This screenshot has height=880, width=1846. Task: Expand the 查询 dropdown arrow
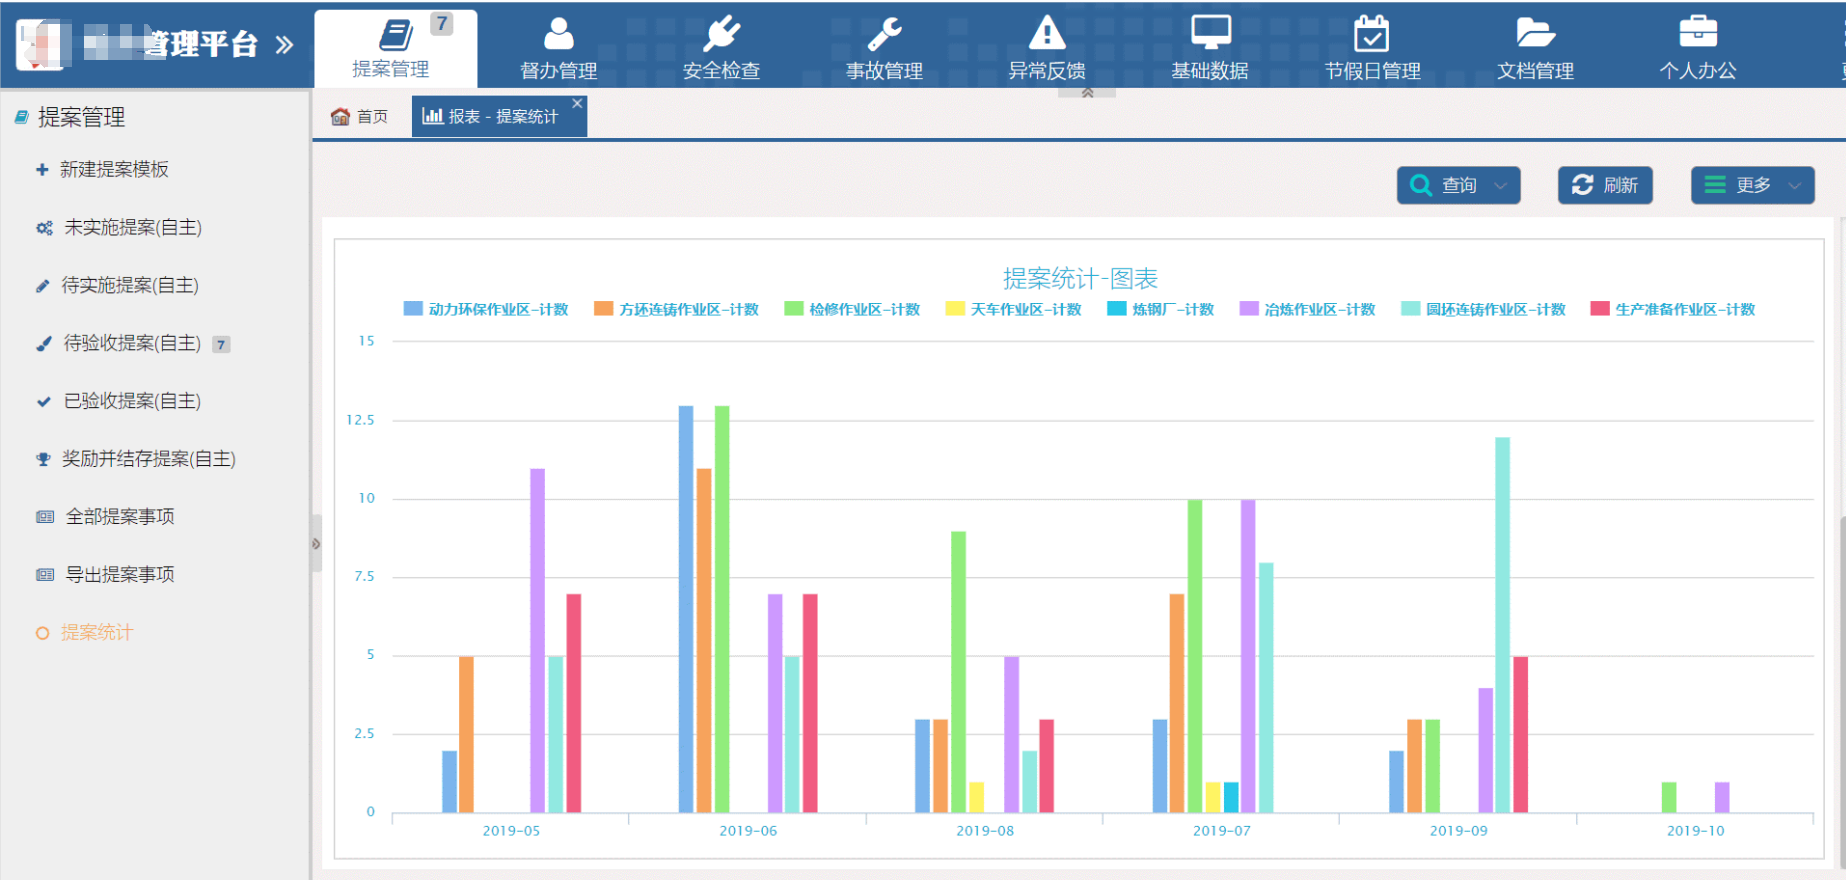[x=1500, y=186]
